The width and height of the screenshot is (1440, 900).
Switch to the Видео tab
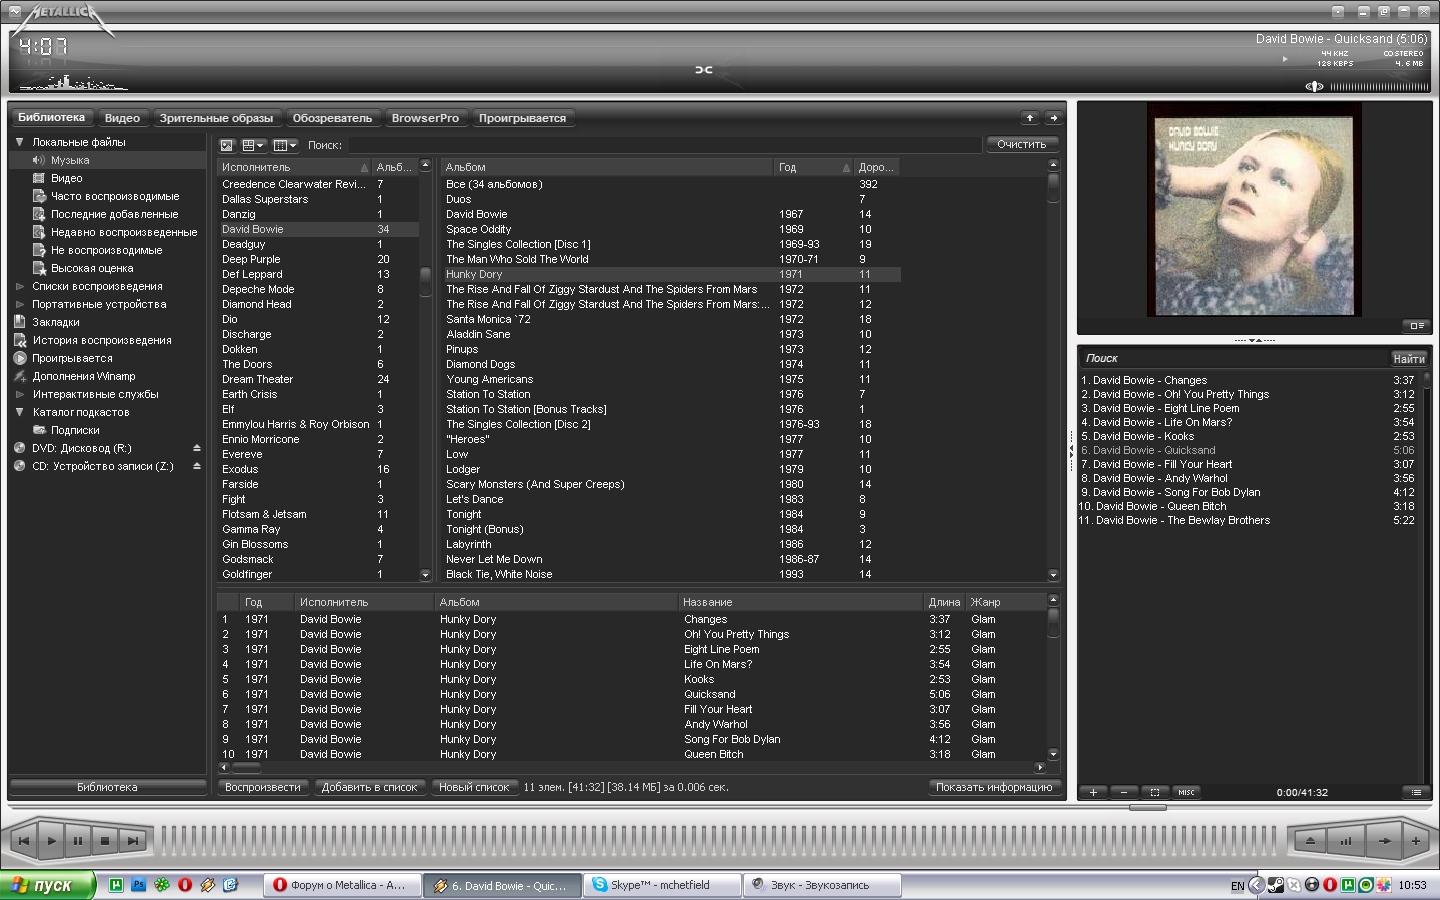[122, 118]
